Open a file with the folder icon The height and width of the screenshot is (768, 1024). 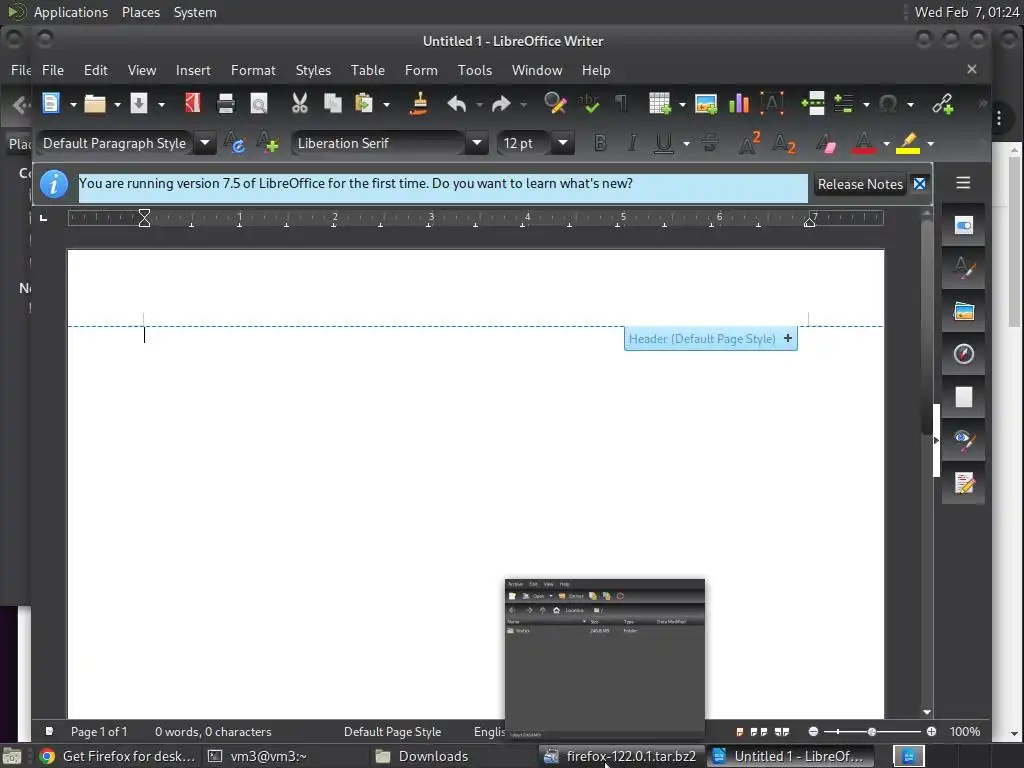click(x=95, y=103)
